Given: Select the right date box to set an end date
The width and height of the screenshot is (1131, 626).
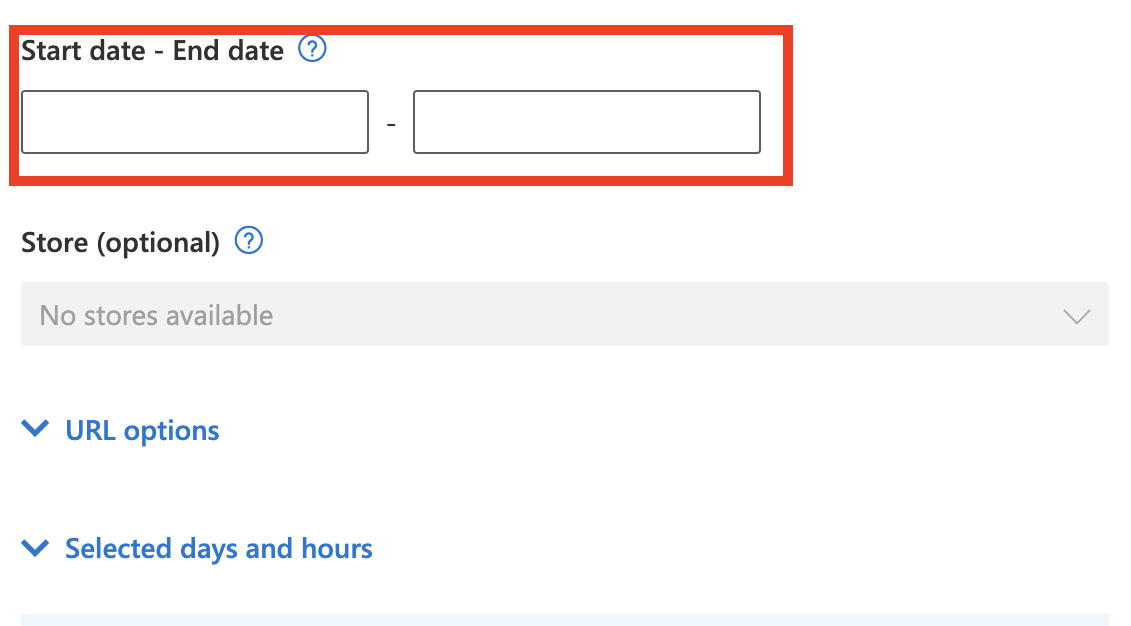Looking at the screenshot, I should point(586,123).
